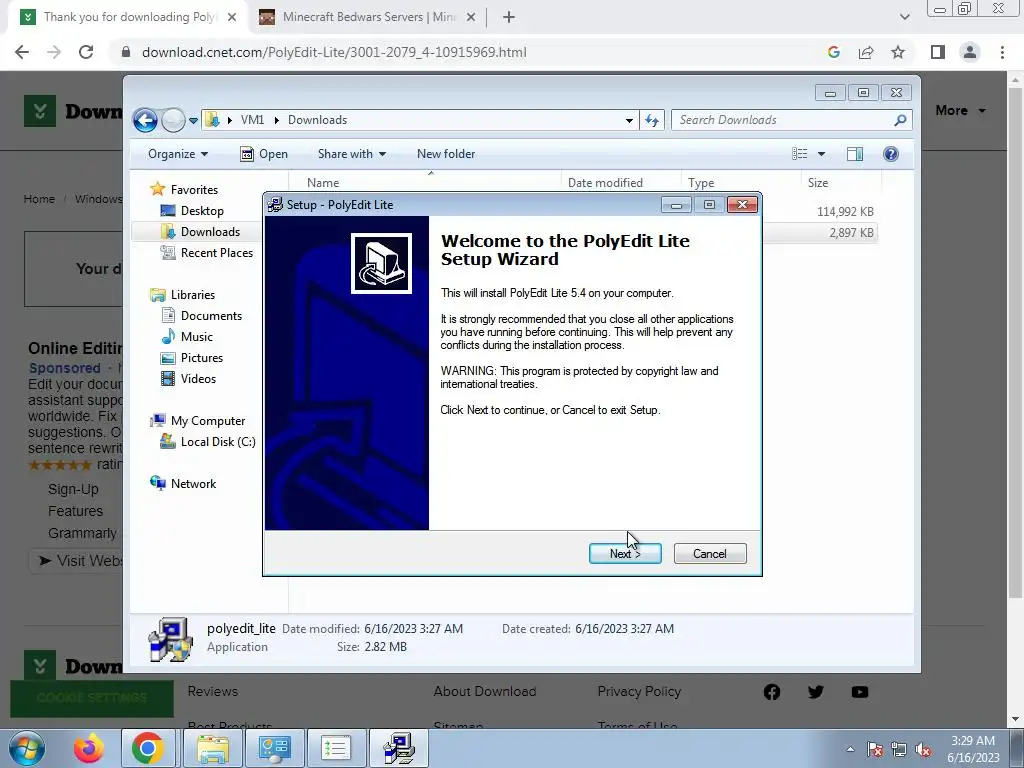Viewport: 1024px width, 768px height.
Task: Refresh the Downloads folder view
Action: (652, 120)
